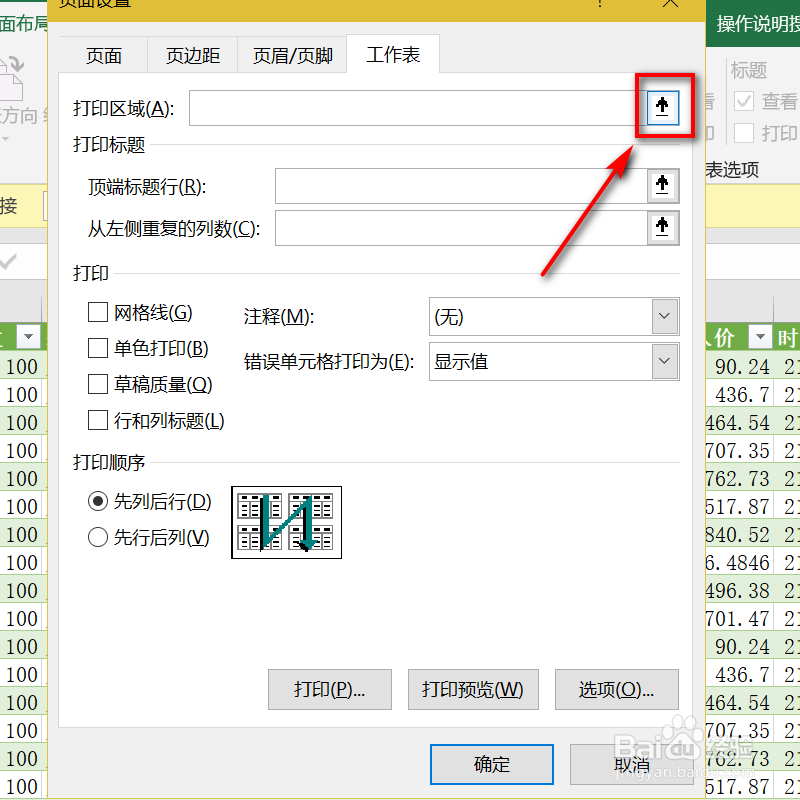Open 打印预览 from the dialog

point(473,689)
